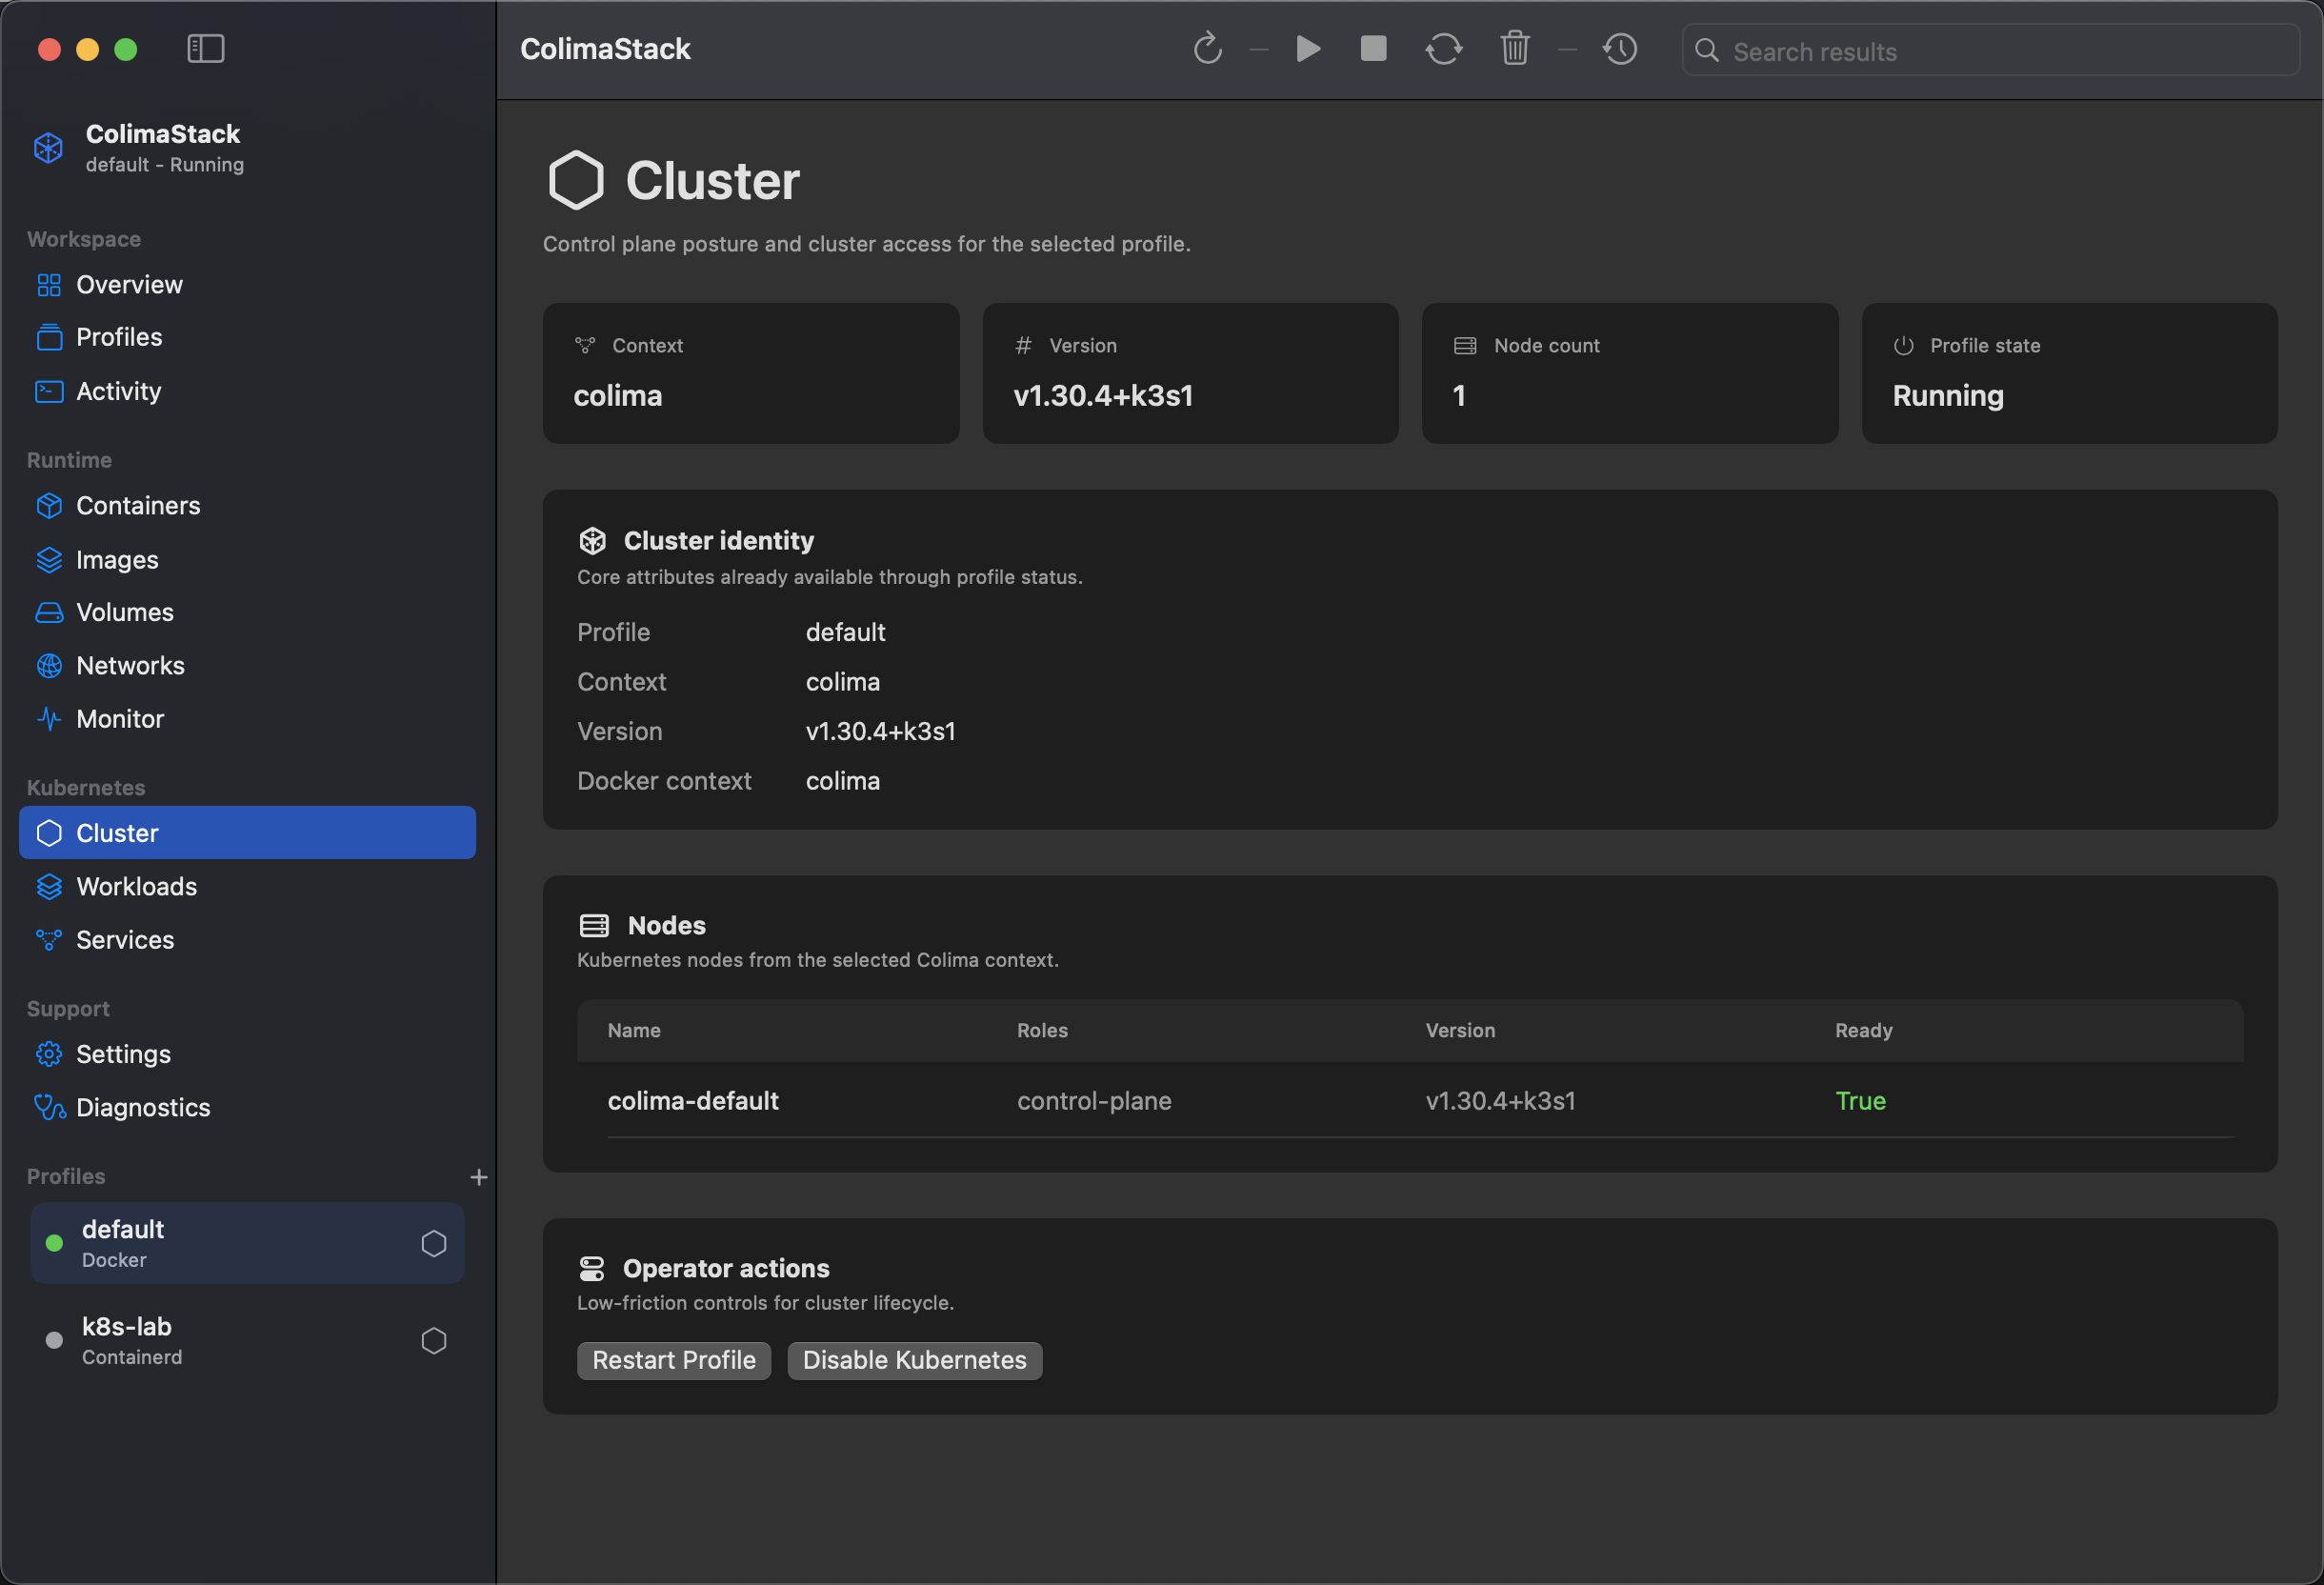Click the Docker context colima value
The height and width of the screenshot is (1585, 2324).
(843, 781)
